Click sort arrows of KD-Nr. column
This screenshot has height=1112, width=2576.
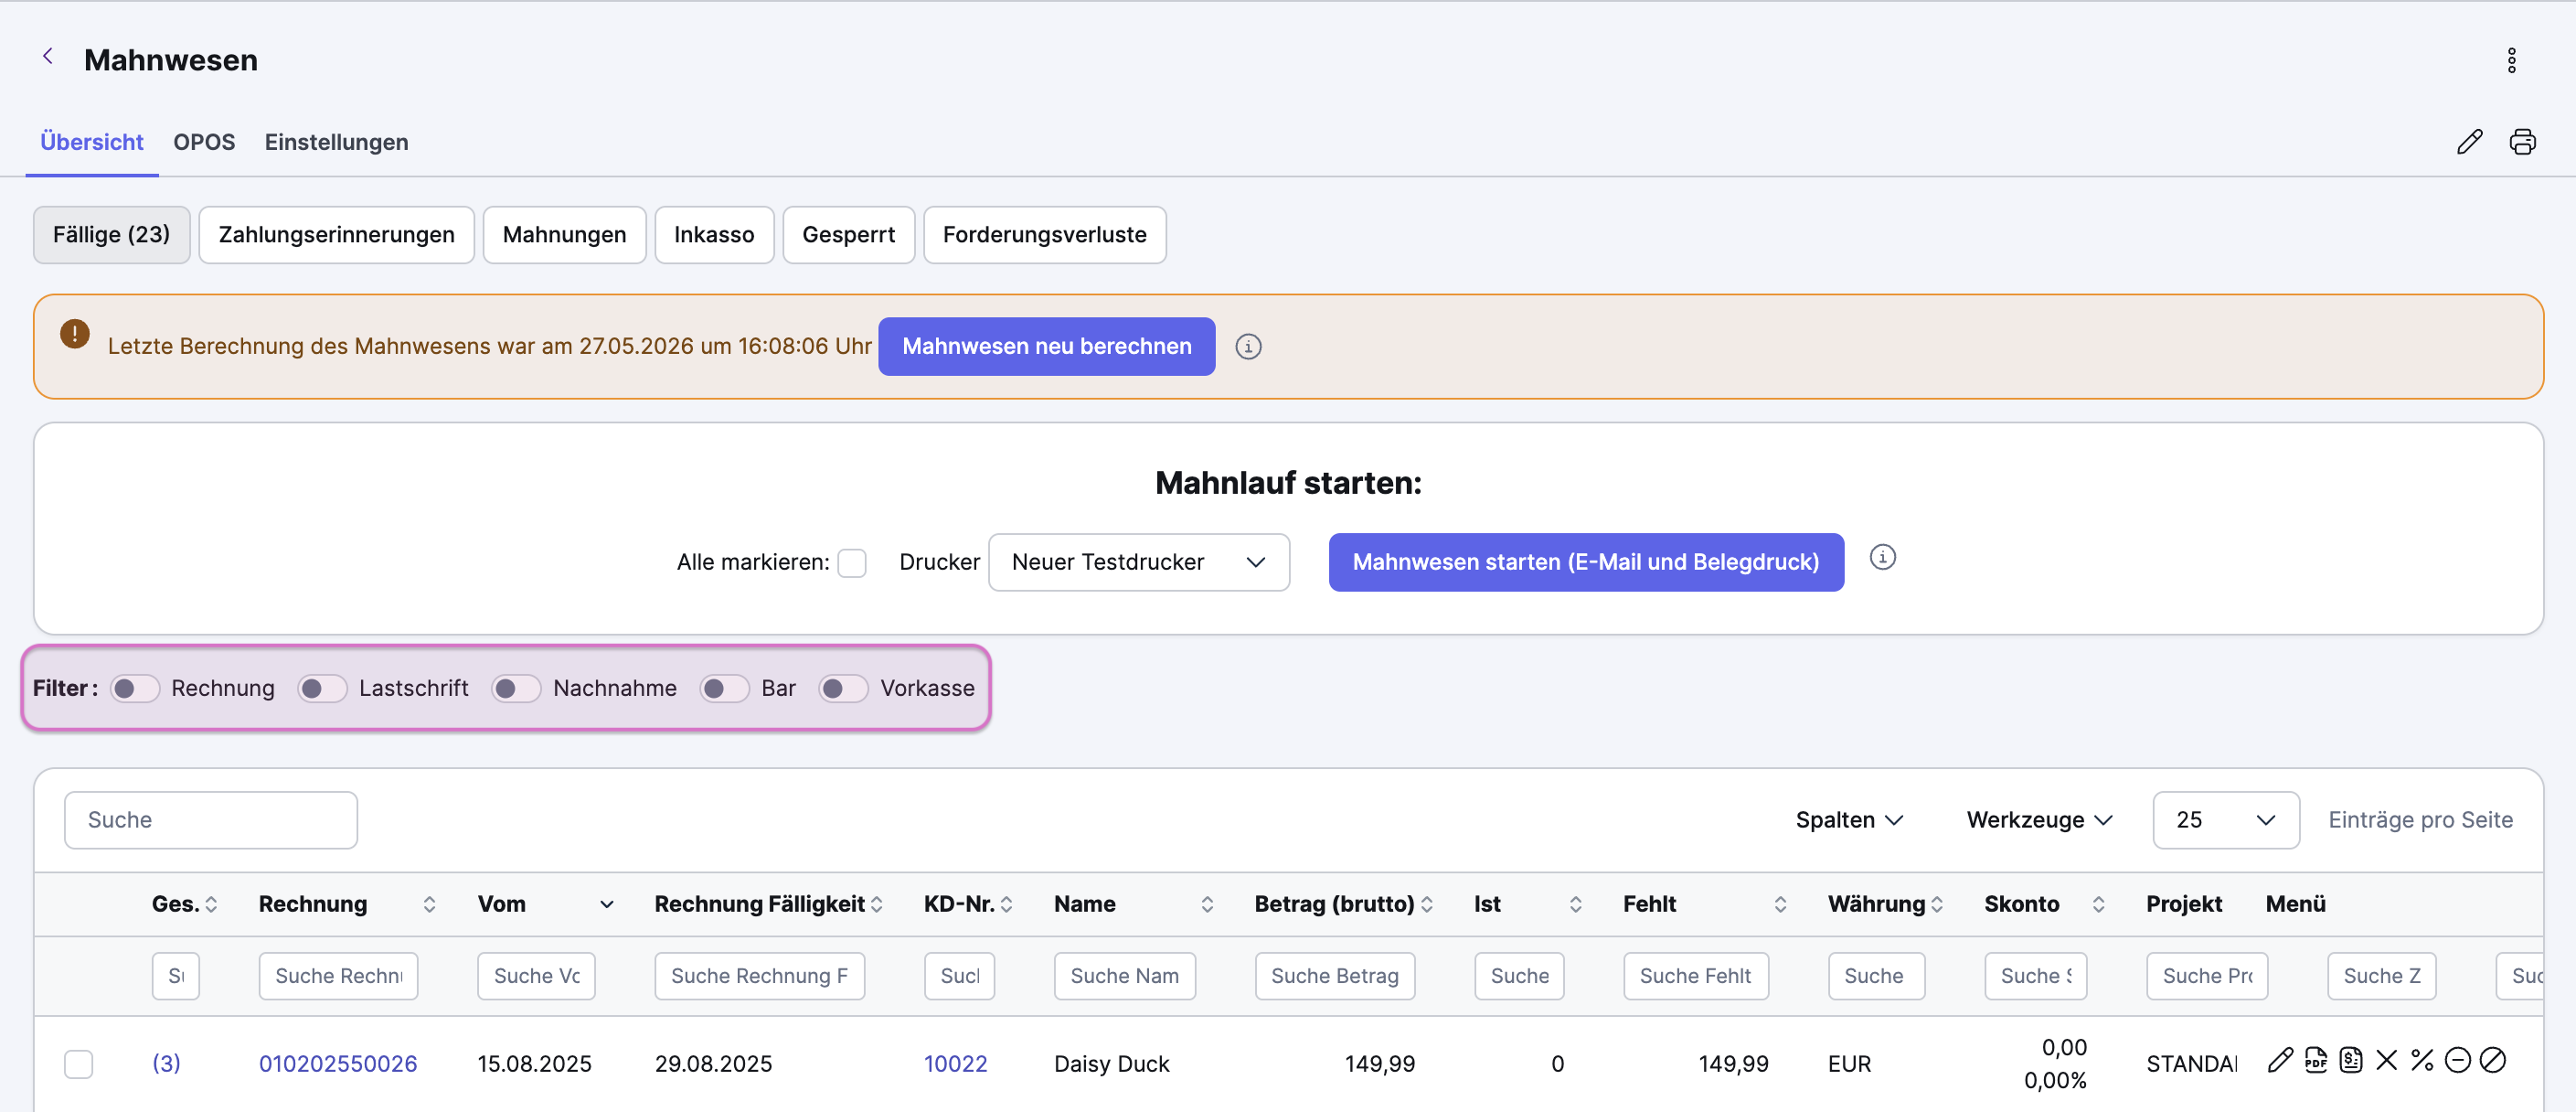click(x=1006, y=905)
